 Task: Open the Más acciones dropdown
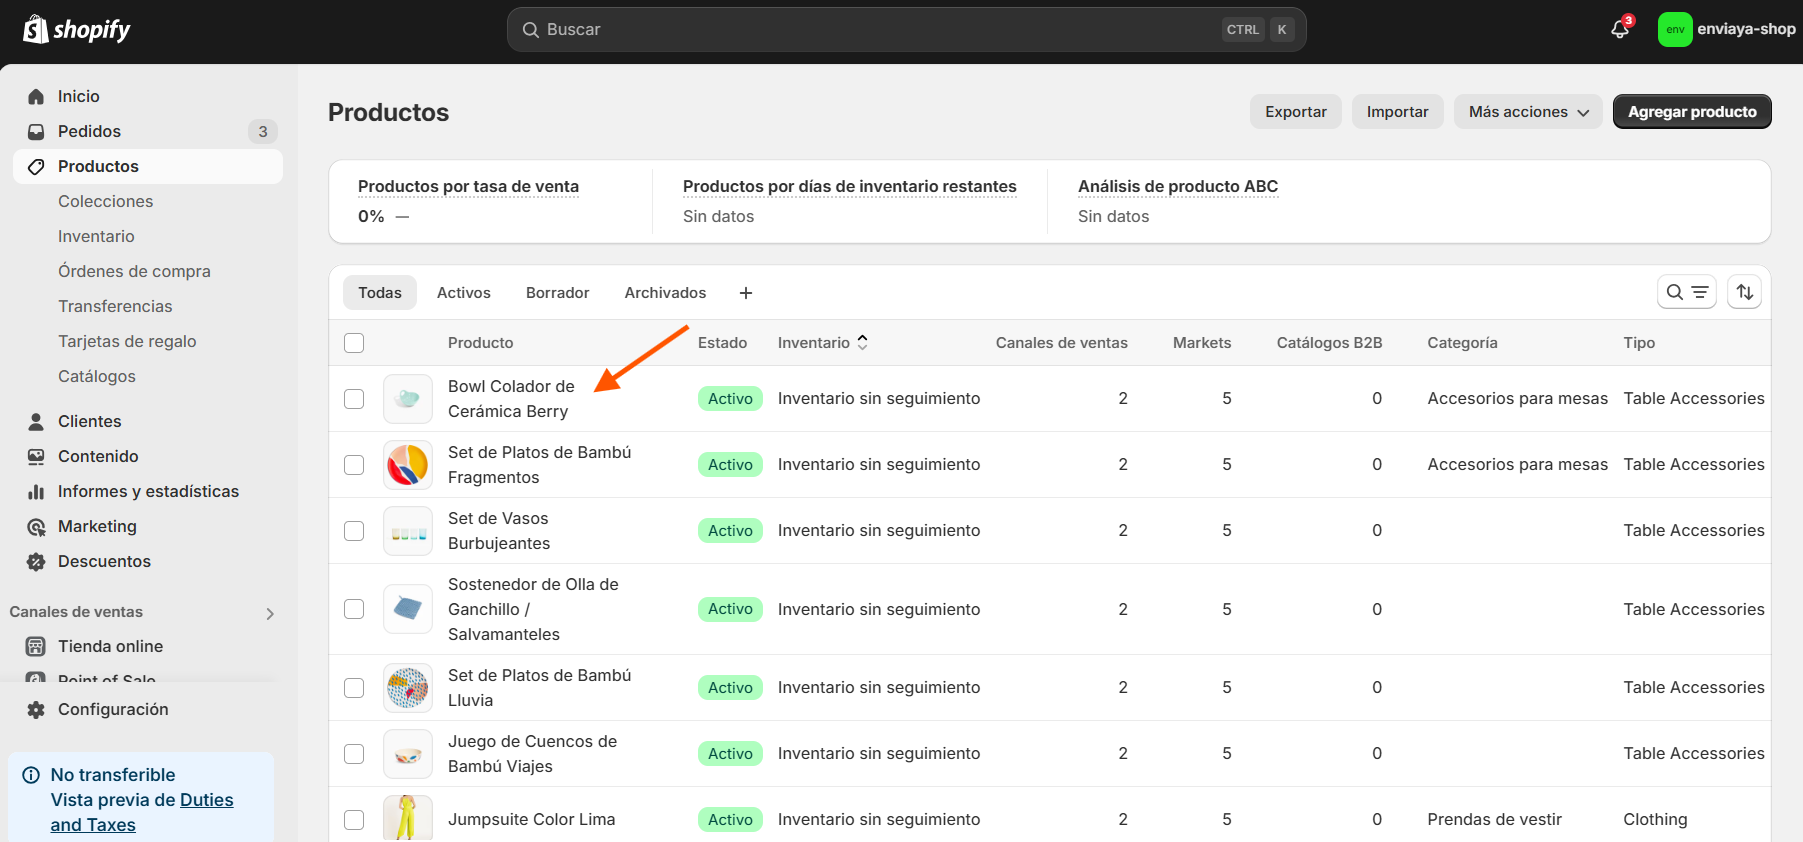[x=1528, y=112]
